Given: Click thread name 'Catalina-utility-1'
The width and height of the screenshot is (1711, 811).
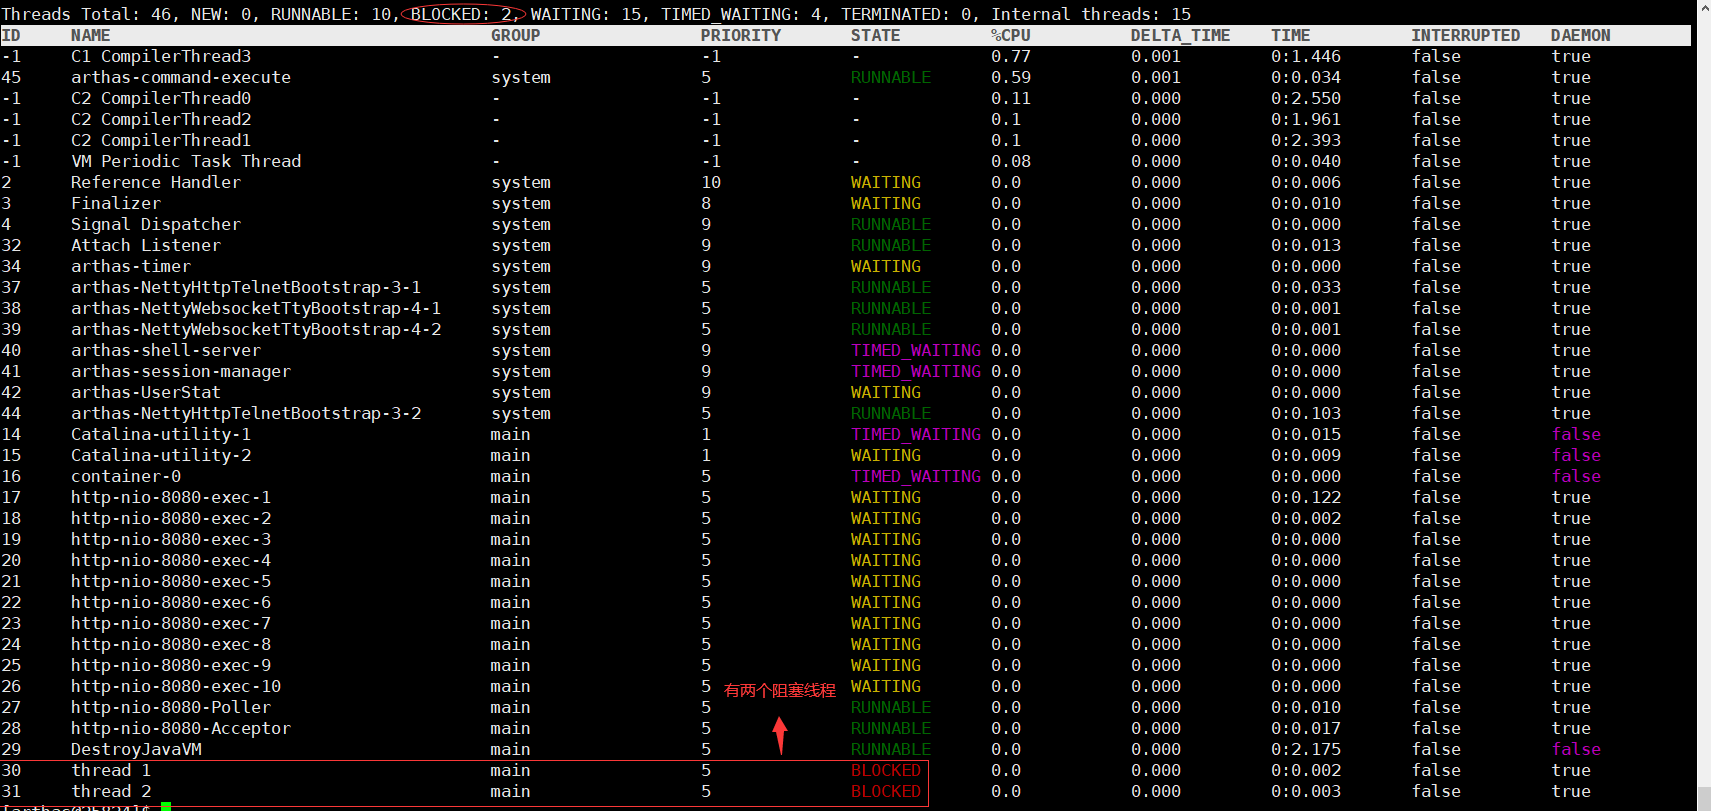Looking at the screenshot, I should coord(161,434).
